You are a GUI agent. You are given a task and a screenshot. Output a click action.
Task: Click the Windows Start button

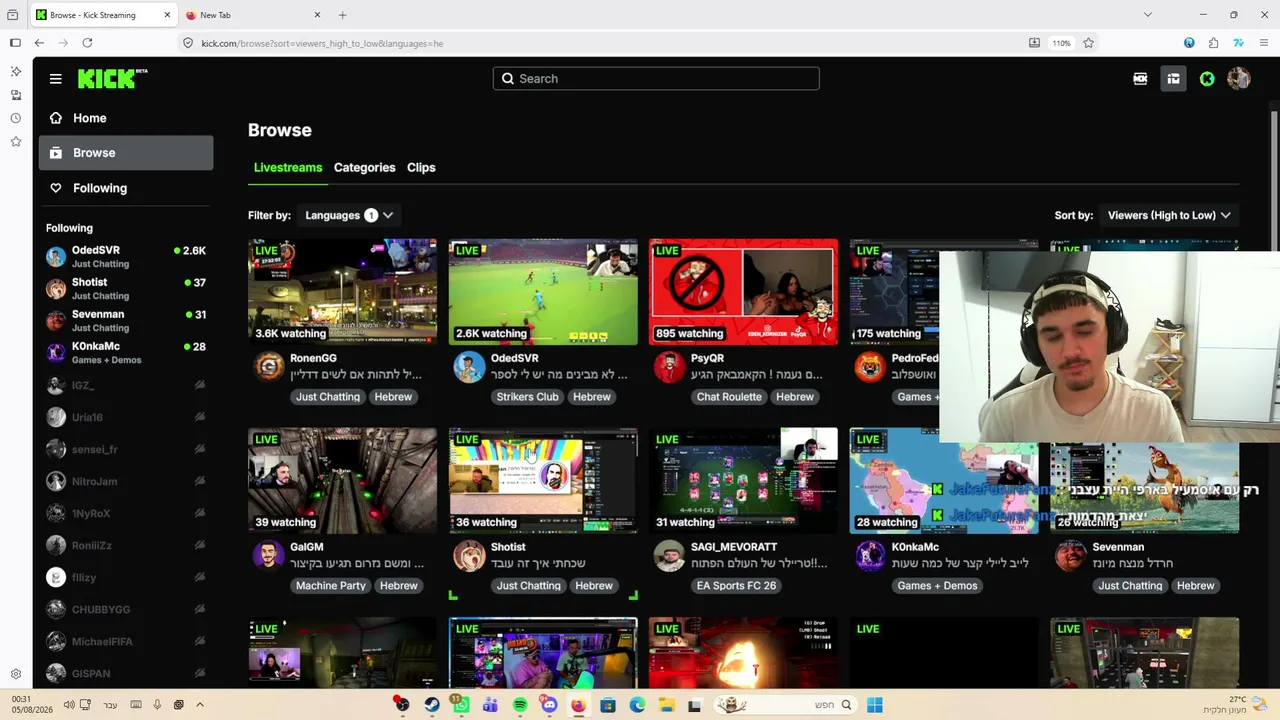(x=874, y=705)
